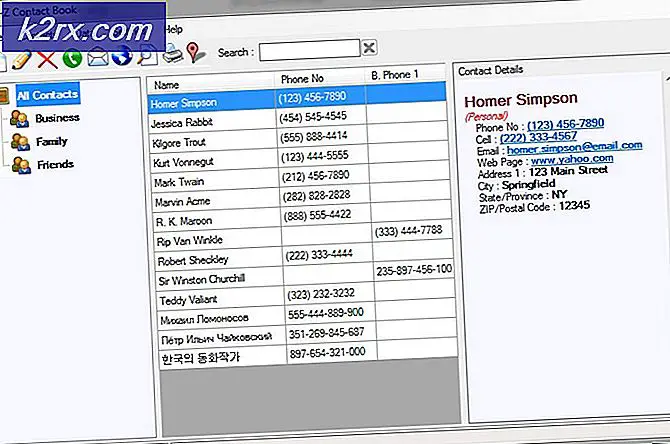Clear the search with the X button
Screen dimensions: 670x444
[369, 47]
